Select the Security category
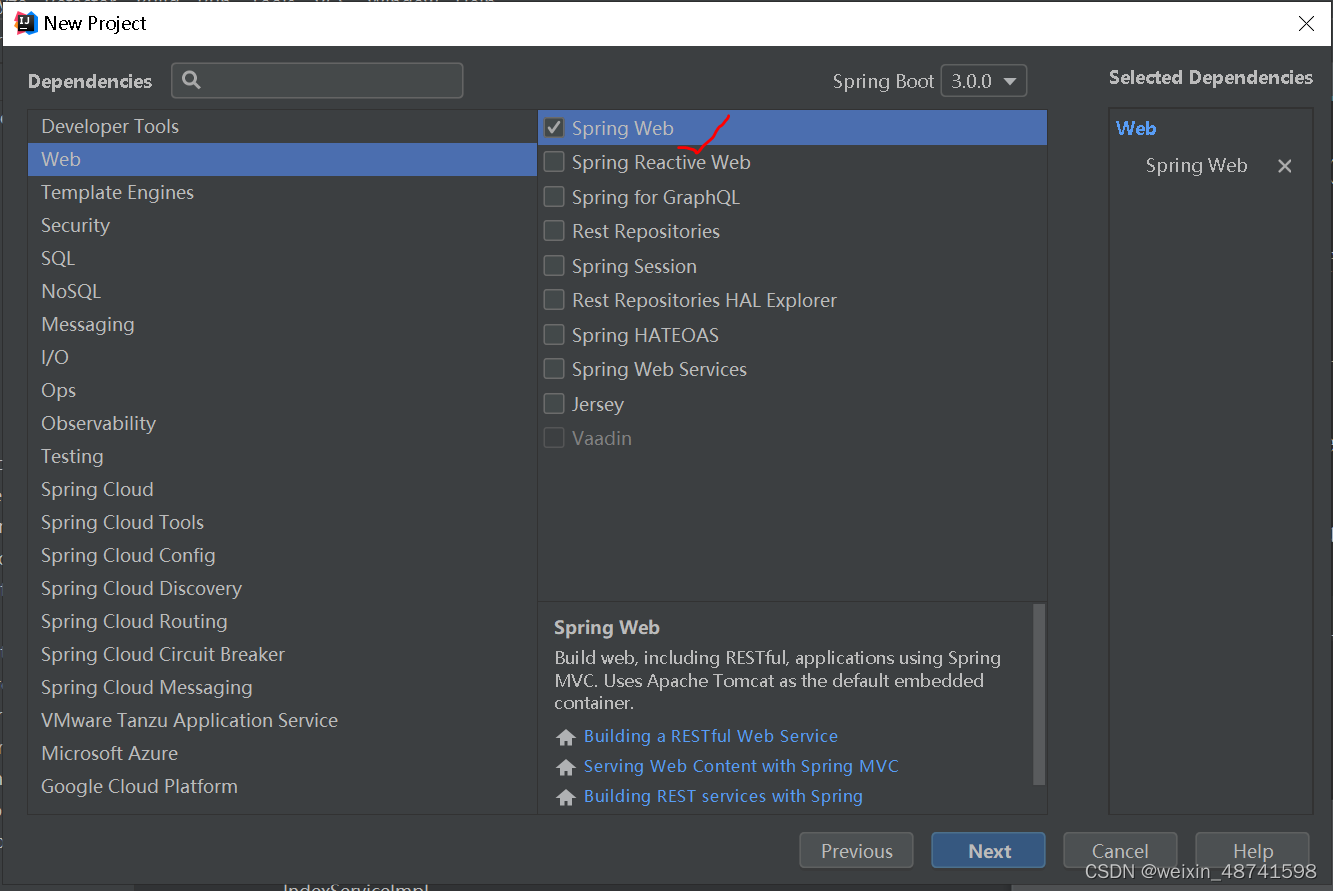The image size is (1333, 891). [x=282, y=225]
